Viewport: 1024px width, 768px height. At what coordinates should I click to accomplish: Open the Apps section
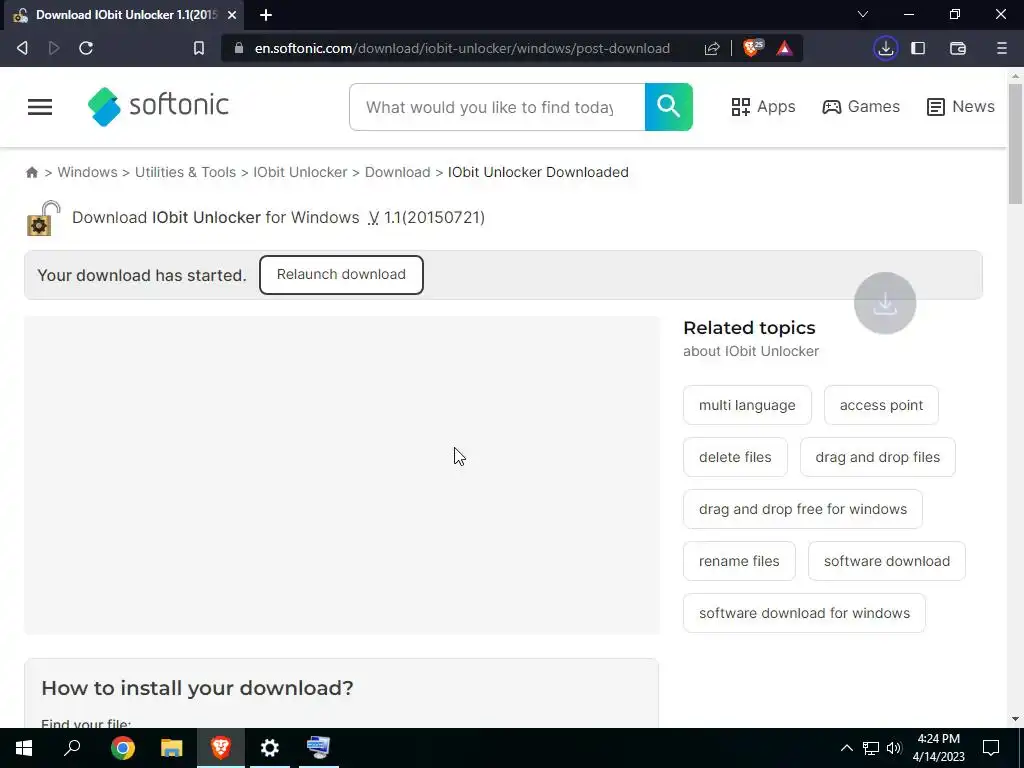tap(763, 106)
